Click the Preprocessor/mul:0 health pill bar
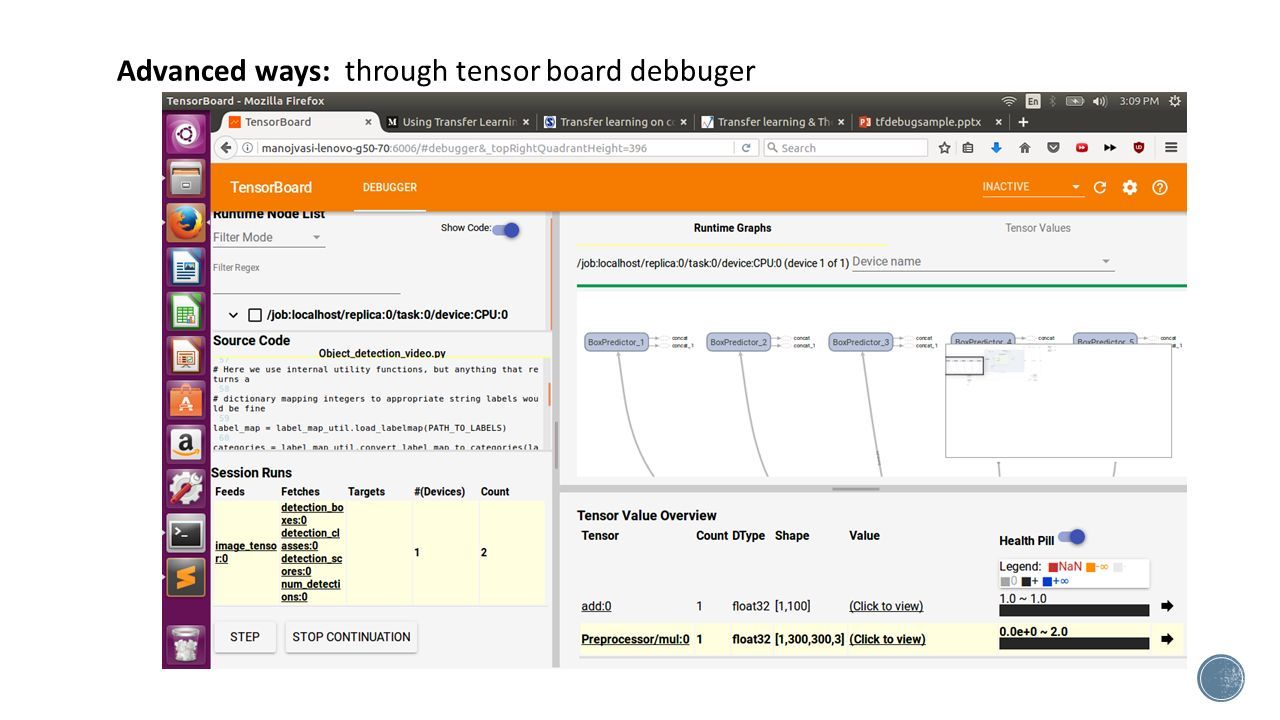The width and height of the screenshot is (1280, 720). (x=1074, y=643)
